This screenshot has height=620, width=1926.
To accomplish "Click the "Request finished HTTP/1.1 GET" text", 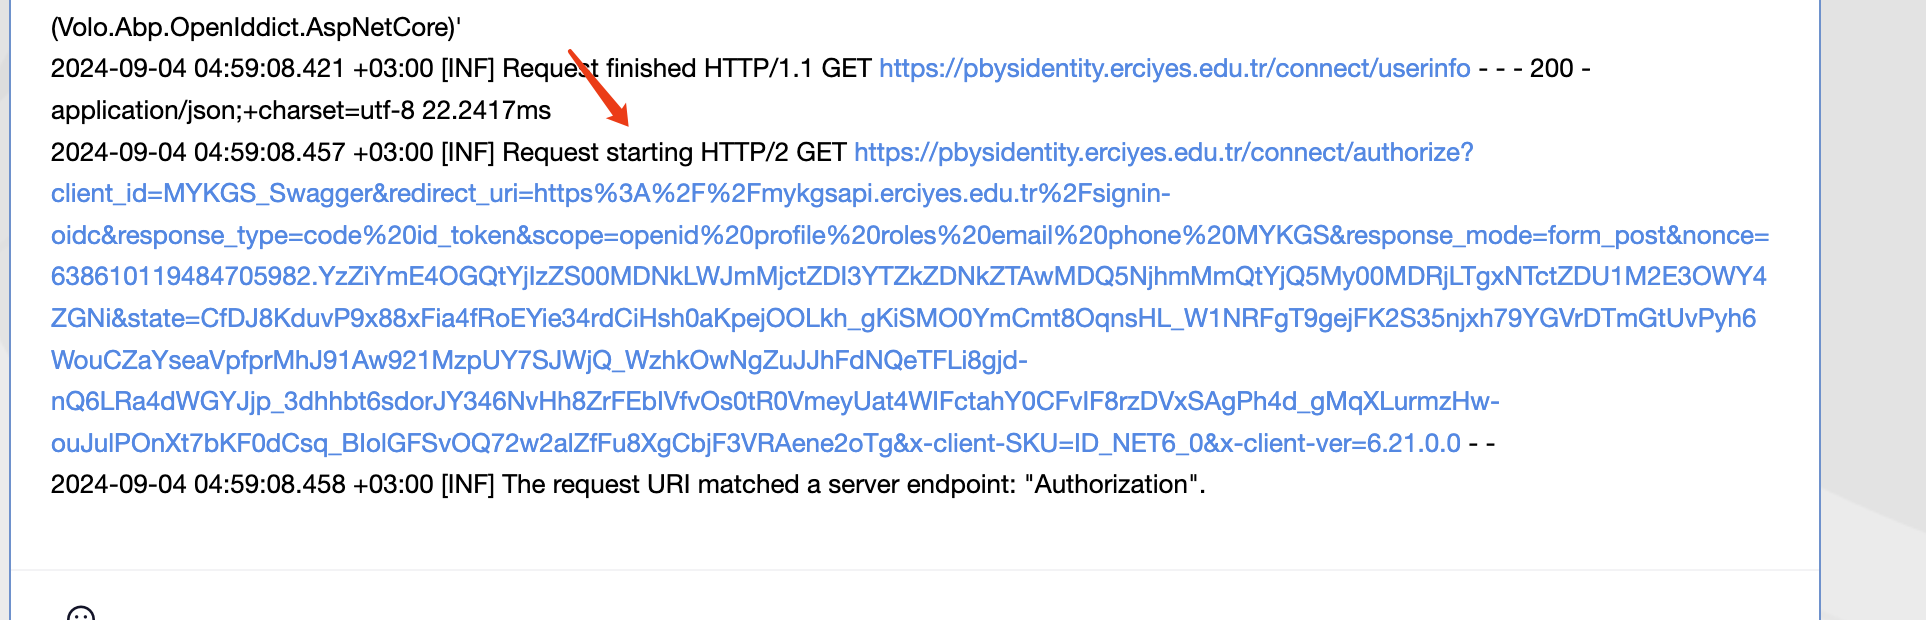I will (686, 68).
